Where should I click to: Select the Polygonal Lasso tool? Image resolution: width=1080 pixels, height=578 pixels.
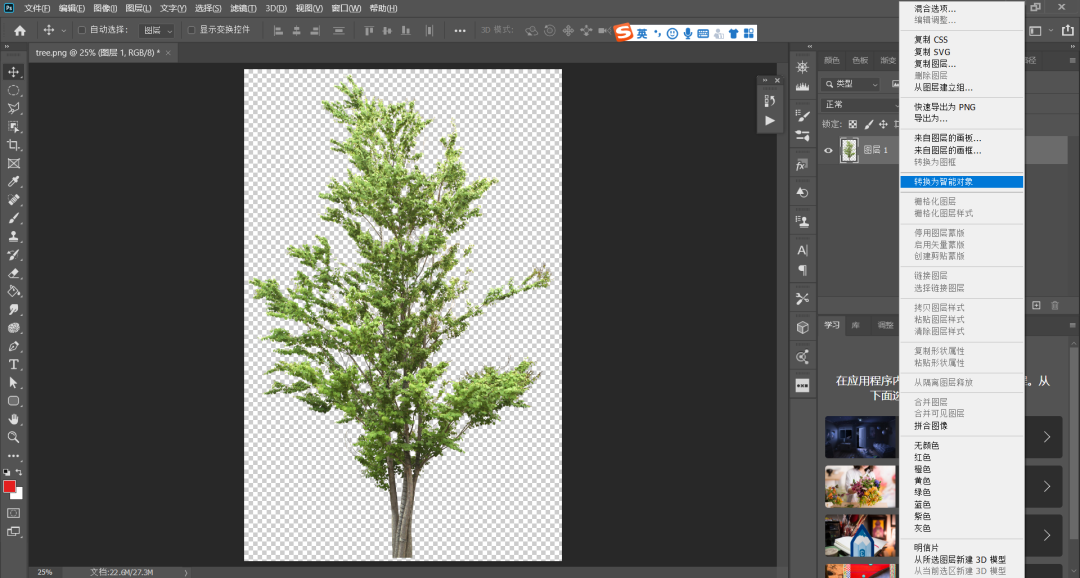[13, 108]
